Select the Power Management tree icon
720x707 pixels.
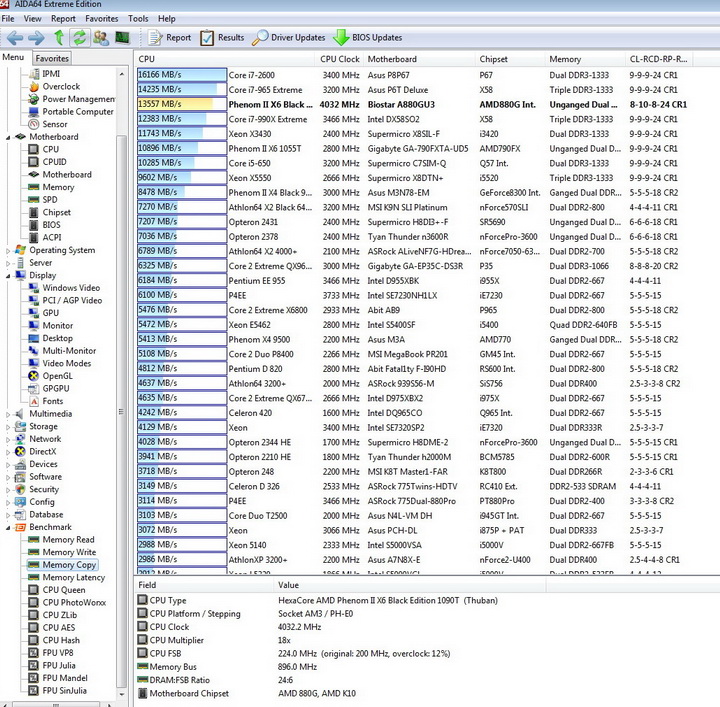(34, 99)
